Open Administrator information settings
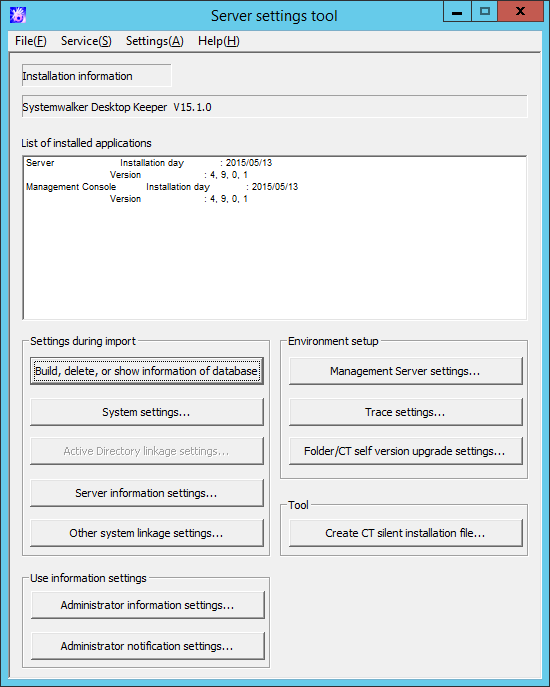Viewport: 550px width, 687px height. (148, 605)
